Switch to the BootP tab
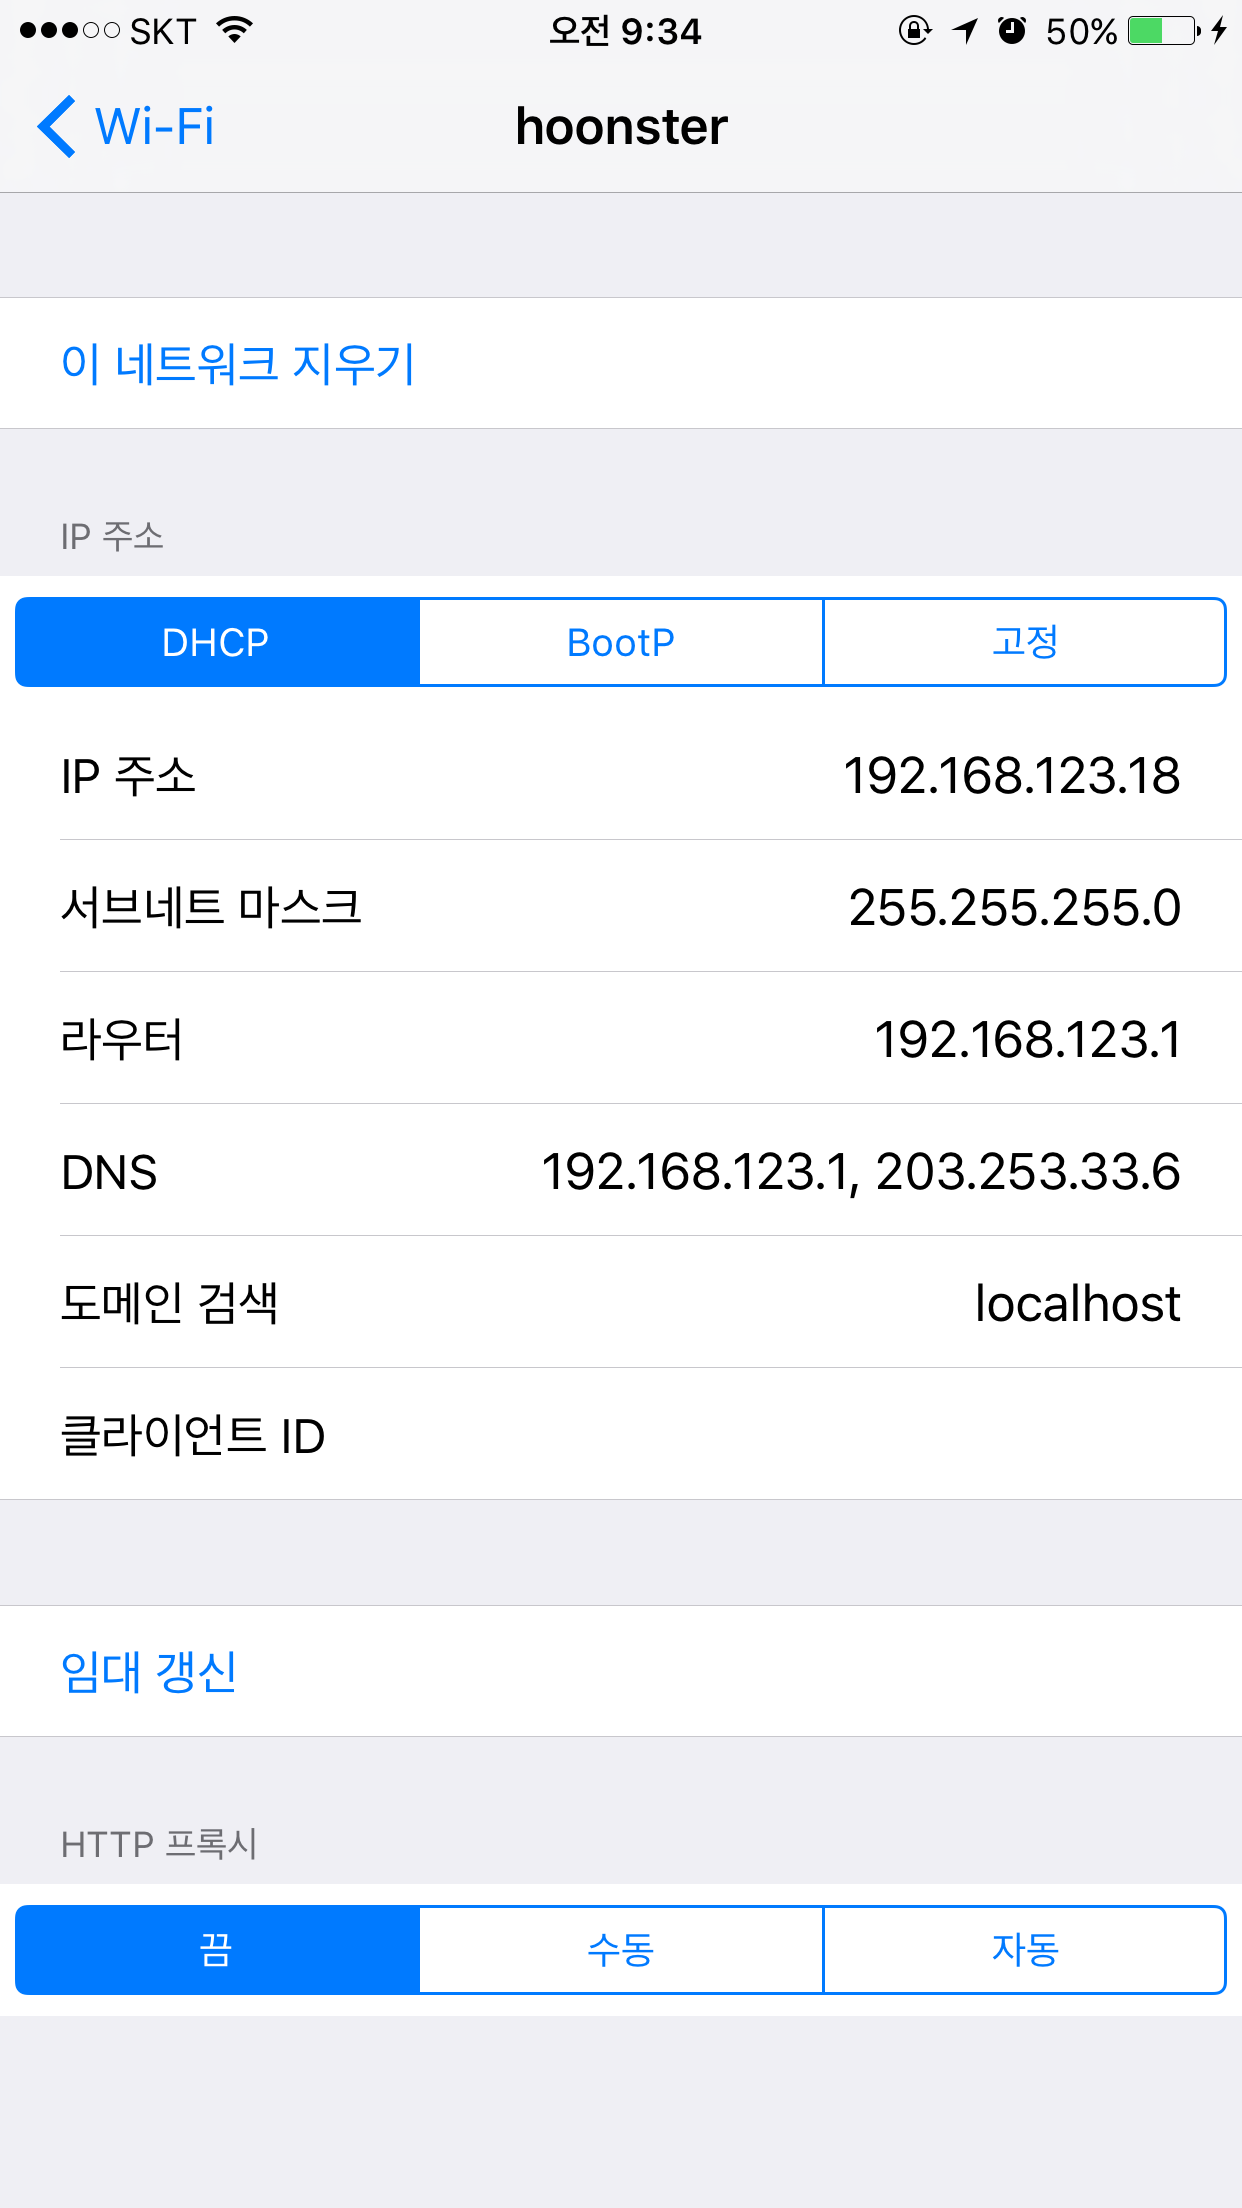Screen dimensions: 1242x2208 [621, 642]
